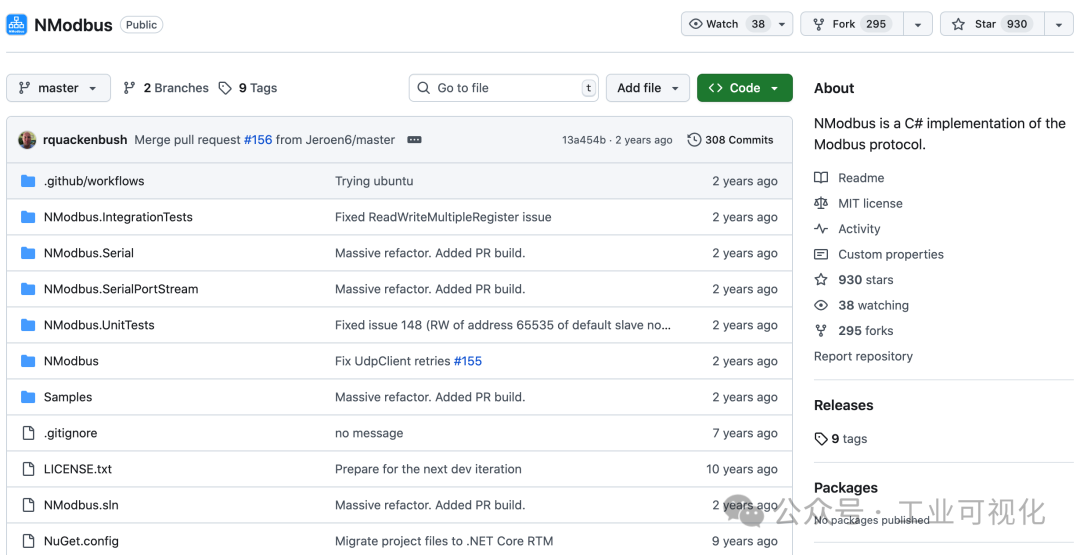Open the master branch dropdown
This screenshot has height=555, width=1080.
[x=58, y=88]
